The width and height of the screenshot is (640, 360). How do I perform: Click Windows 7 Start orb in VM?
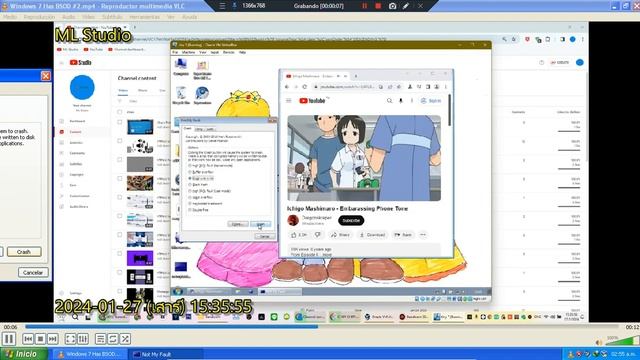point(178,291)
